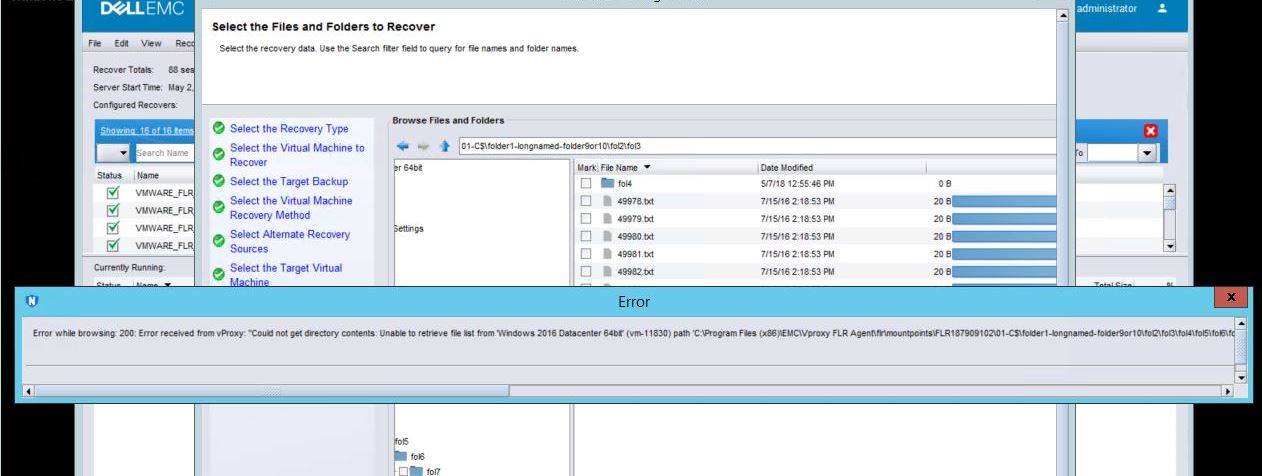
Task: Open Select the Virtual Machine to Recover step
Action: coord(297,155)
